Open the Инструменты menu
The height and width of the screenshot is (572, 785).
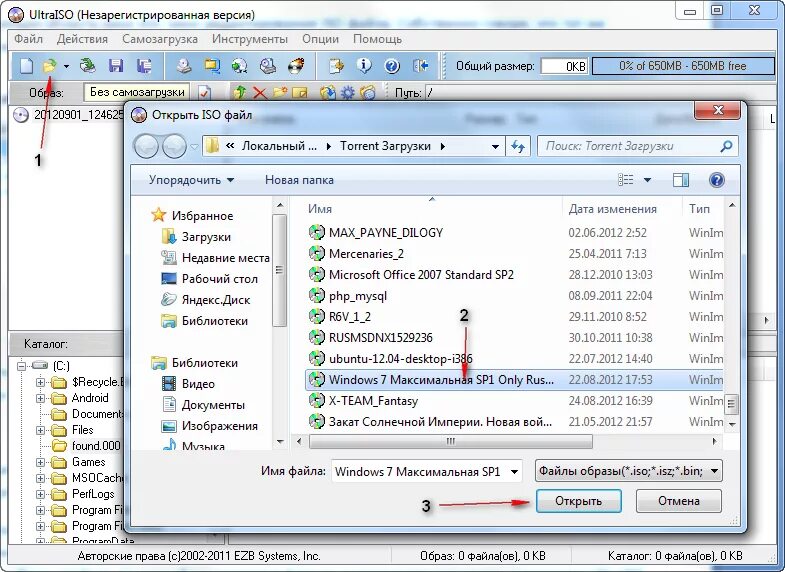(250, 39)
